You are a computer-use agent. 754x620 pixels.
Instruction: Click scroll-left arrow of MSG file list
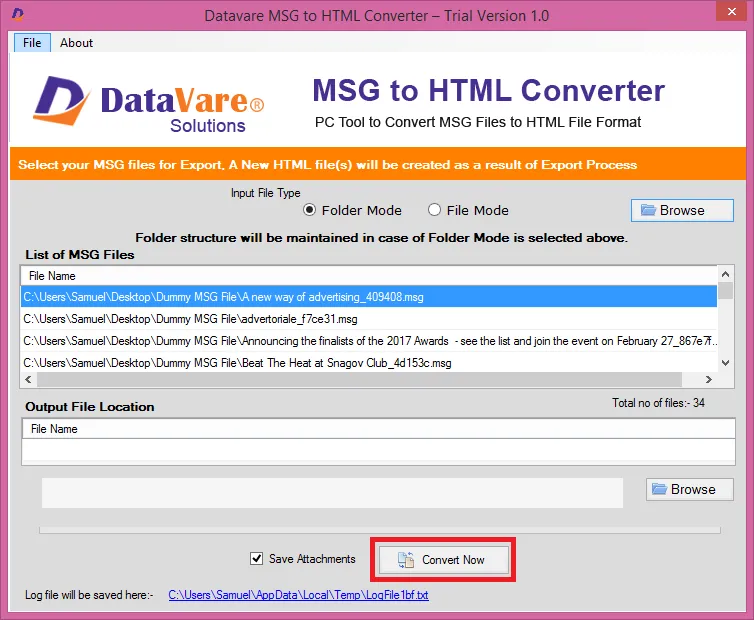(x=28, y=380)
